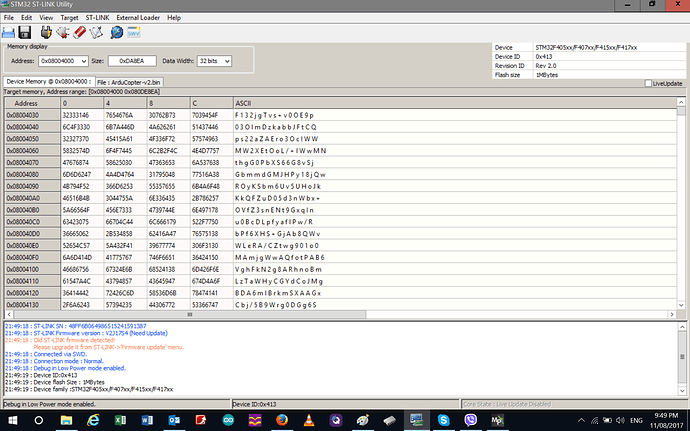Screen dimensions: 690x431
Task: Open File Explorer from taskbar
Action: click(x=66, y=420)
